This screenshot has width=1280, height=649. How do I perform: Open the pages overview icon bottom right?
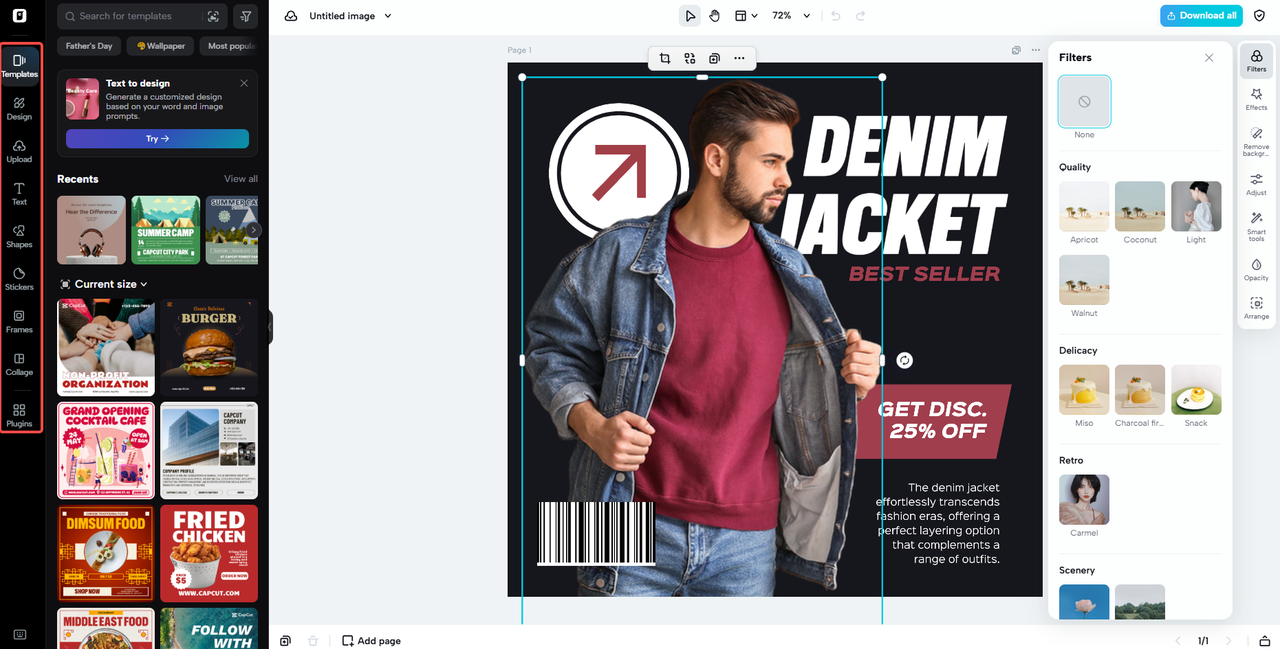point(1264,641)
